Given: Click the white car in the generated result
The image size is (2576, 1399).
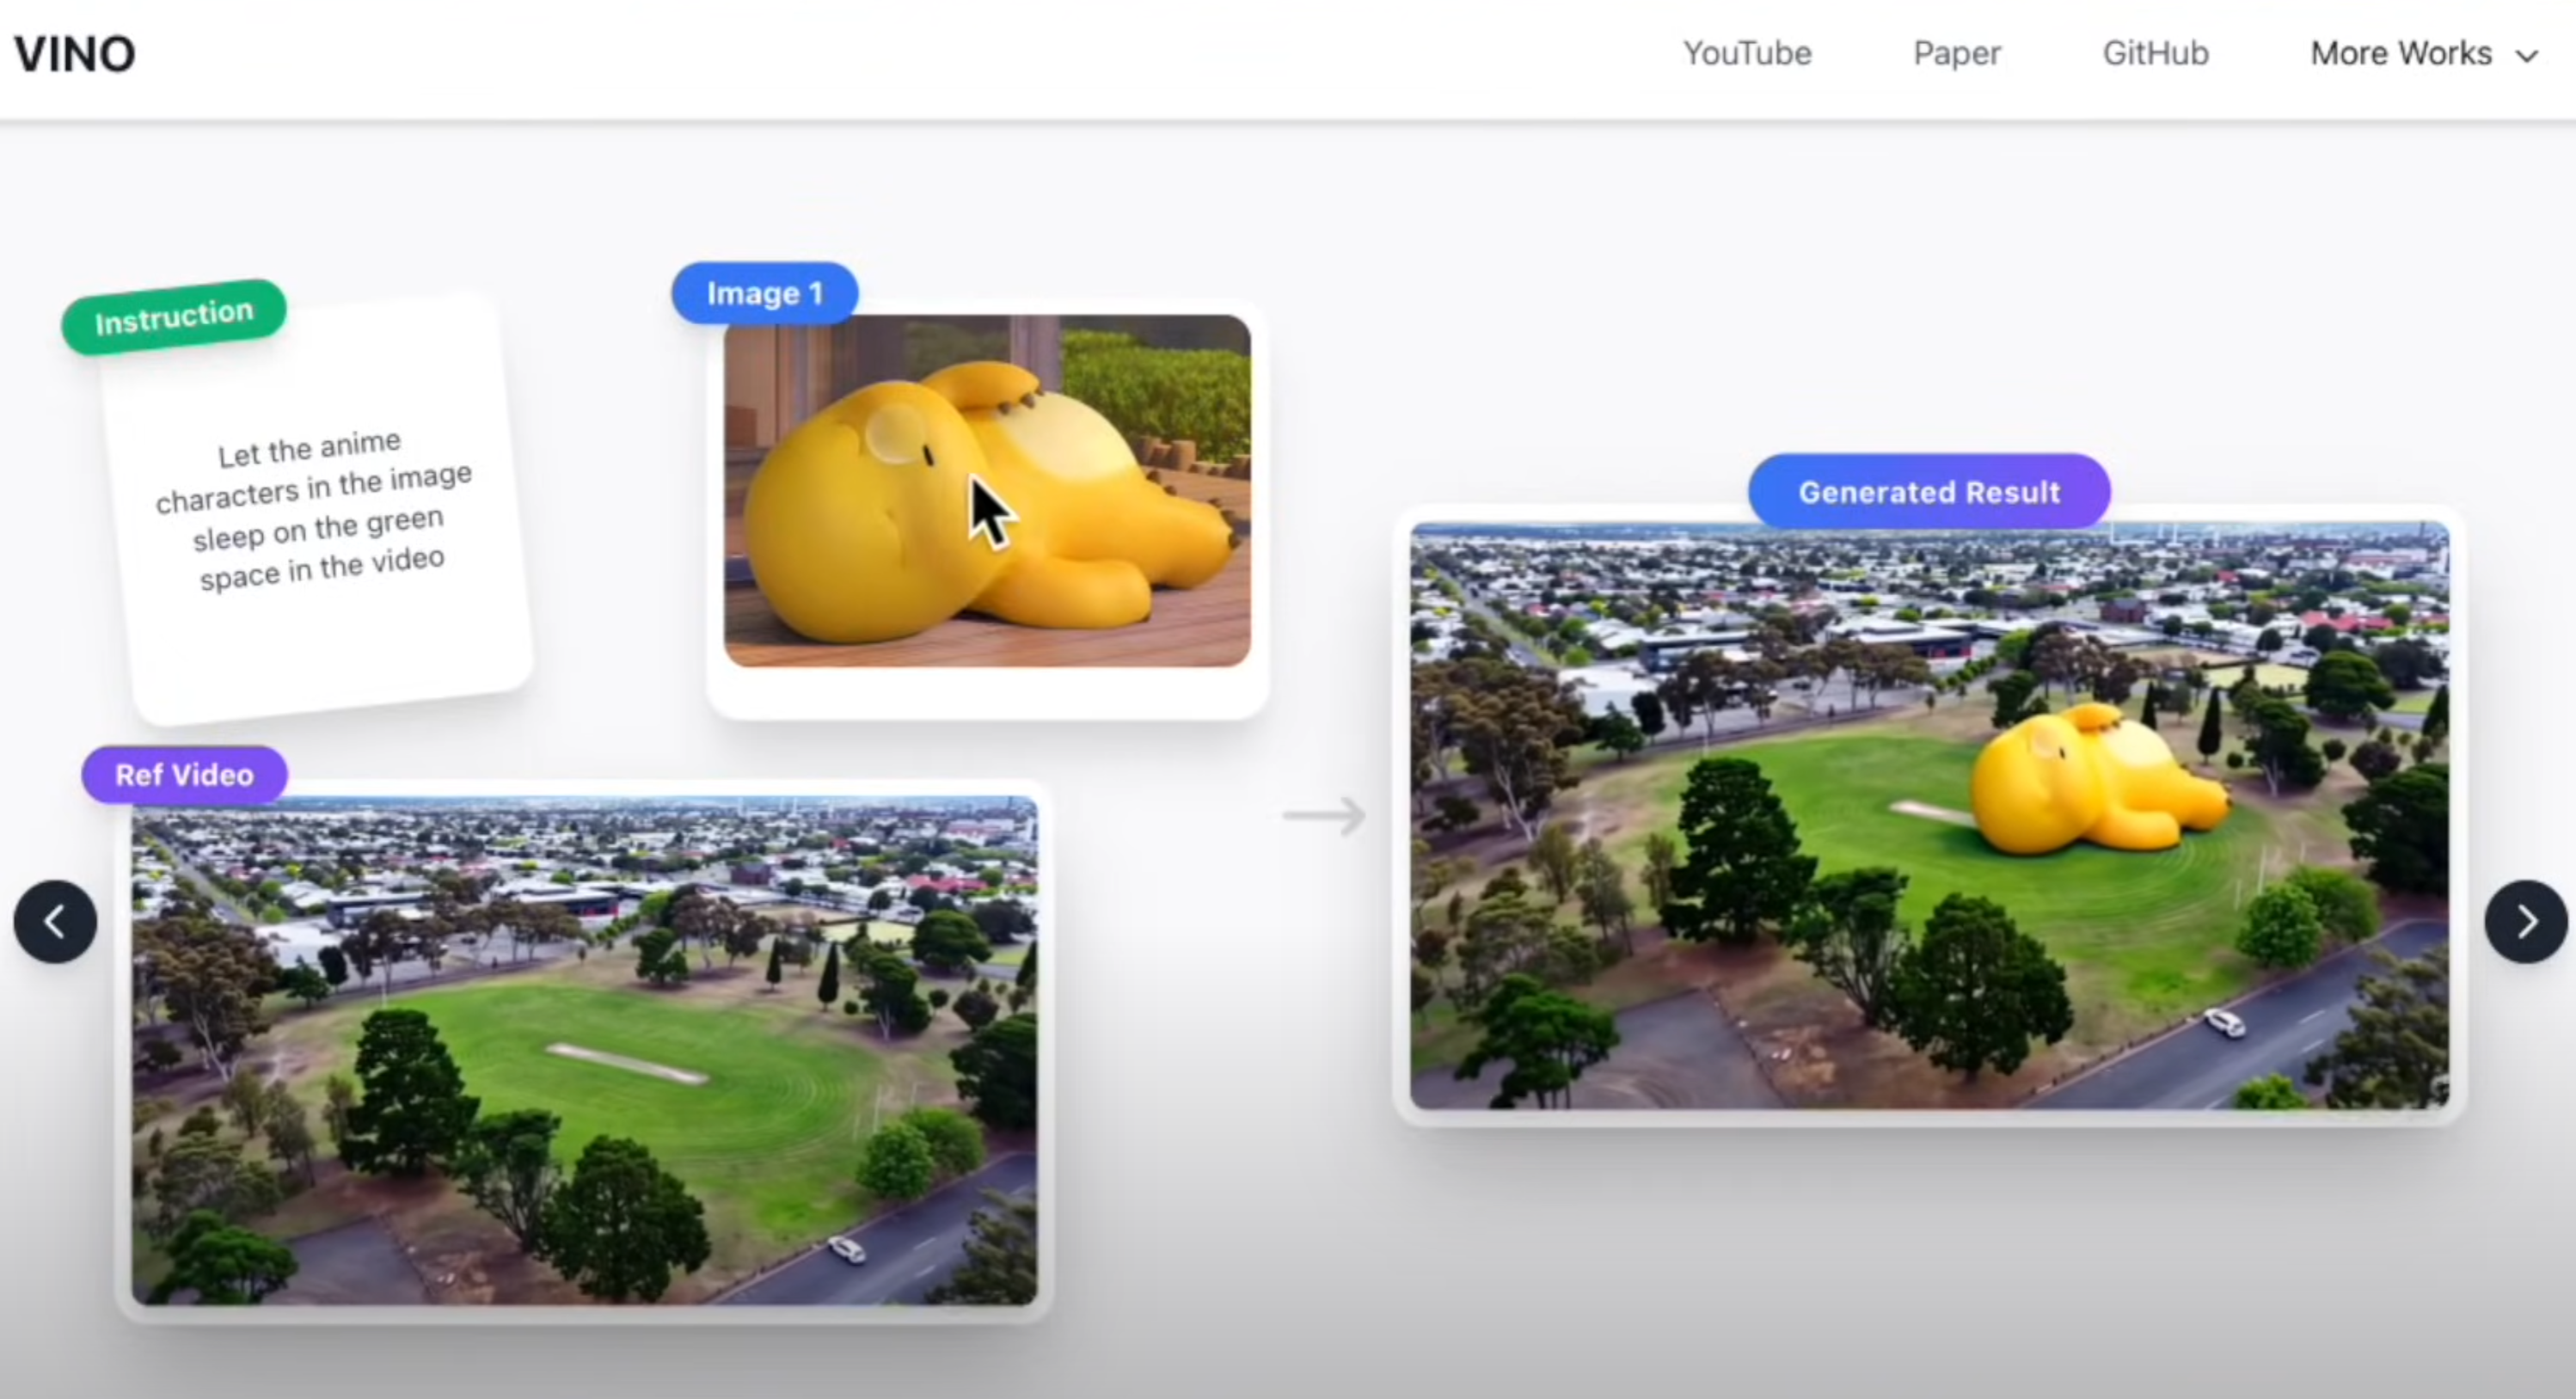Looking at the screenshot, I should [x=2225, y=1022].
